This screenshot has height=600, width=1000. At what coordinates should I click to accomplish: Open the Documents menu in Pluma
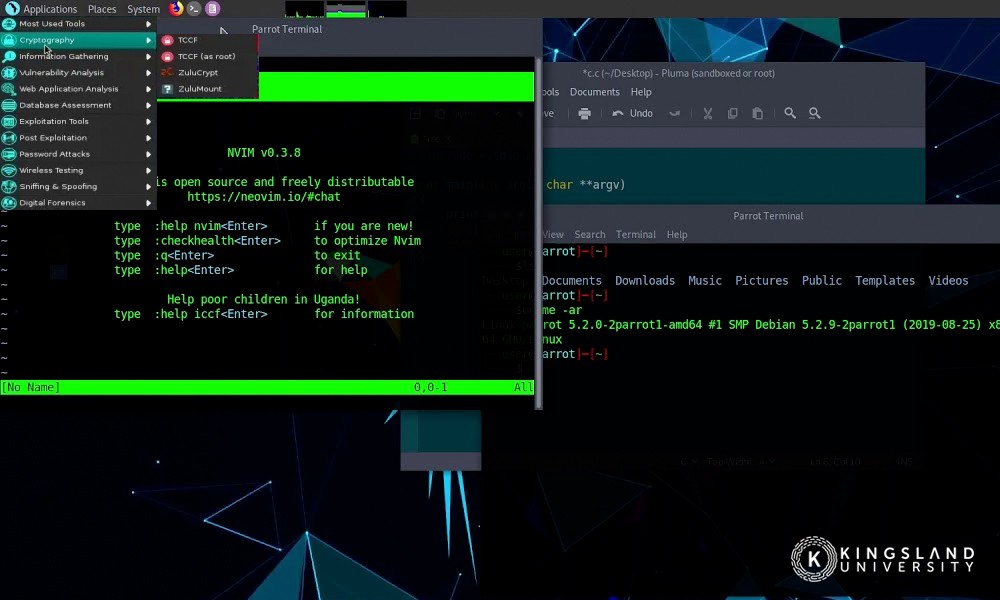tap(595, 92)
